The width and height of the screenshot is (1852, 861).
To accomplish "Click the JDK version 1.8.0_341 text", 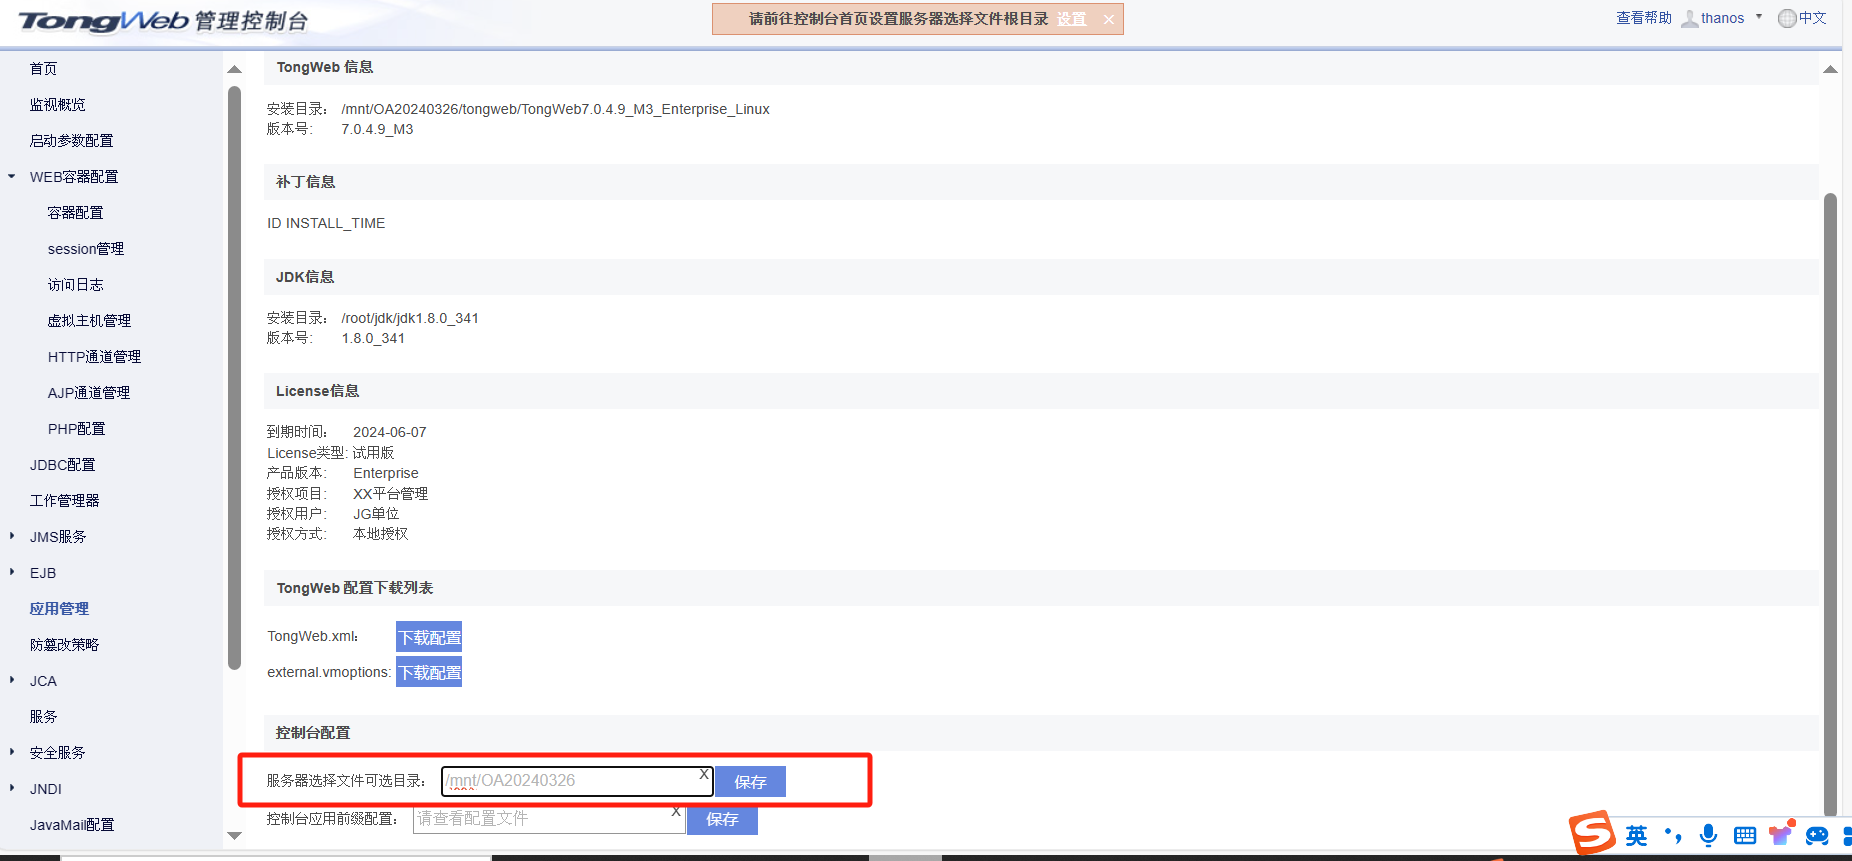I will pos(373,338).
